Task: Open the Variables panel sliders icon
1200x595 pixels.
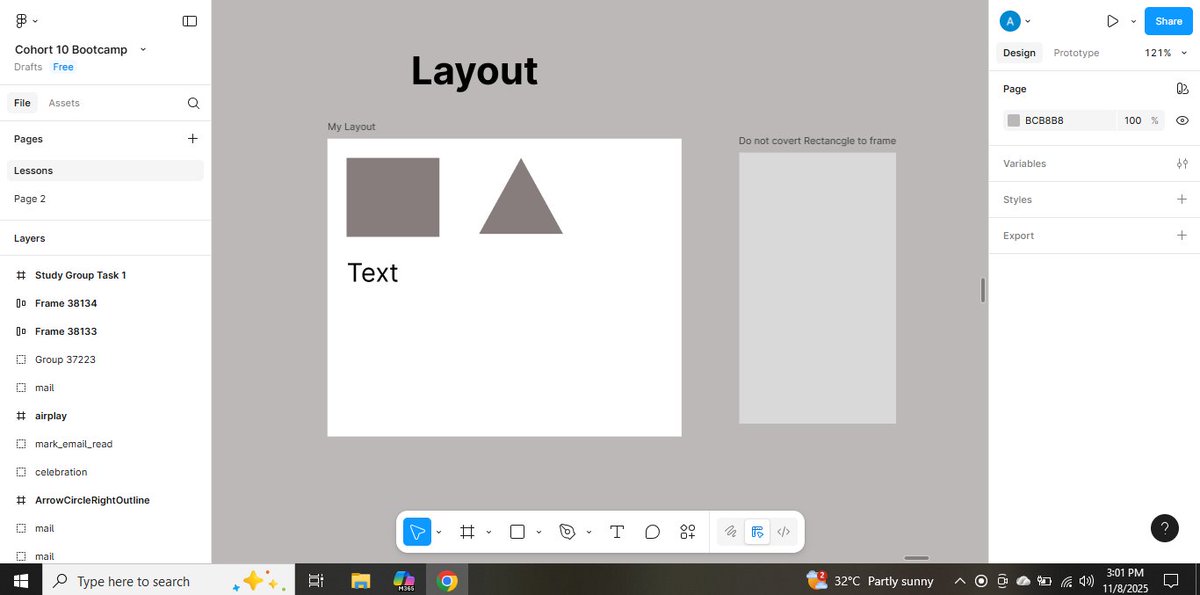Action: [x=1182, y=163]
